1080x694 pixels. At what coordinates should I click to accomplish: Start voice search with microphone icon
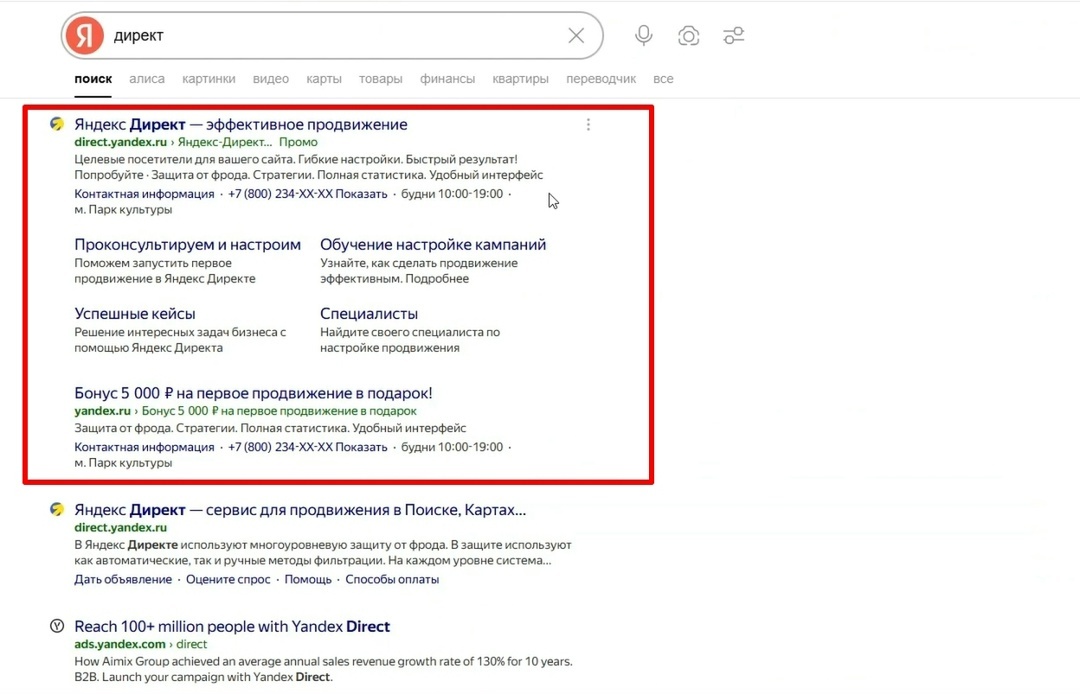(x=643, y=35)
